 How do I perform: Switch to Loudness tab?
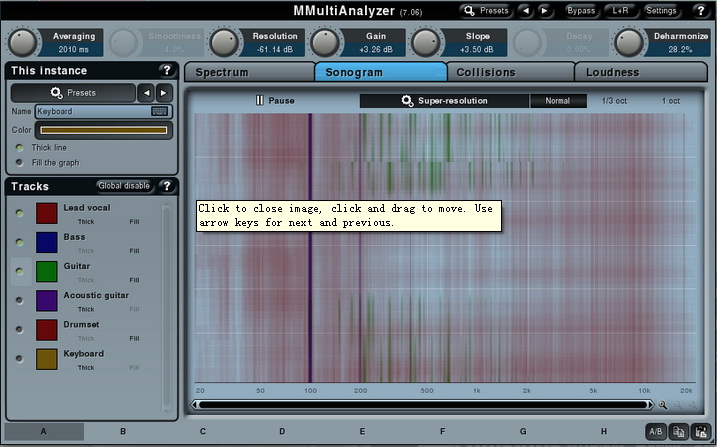pos(641,72)
